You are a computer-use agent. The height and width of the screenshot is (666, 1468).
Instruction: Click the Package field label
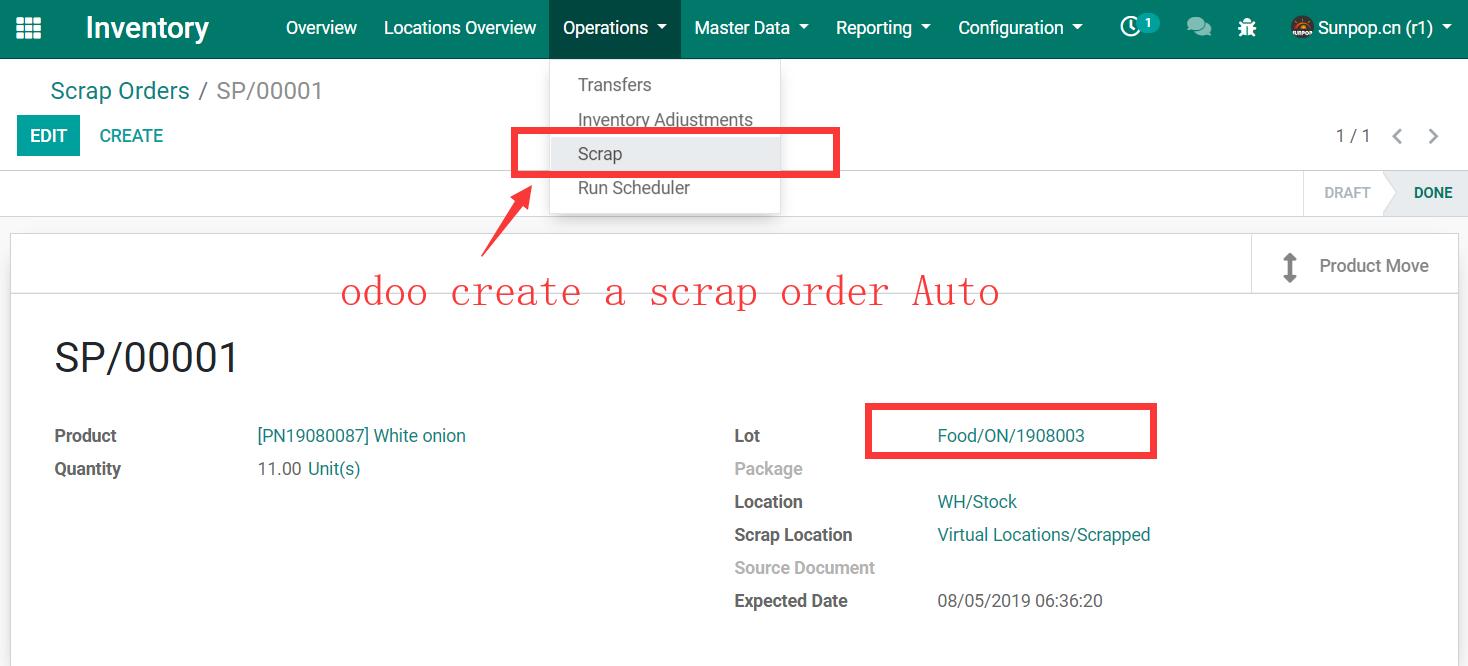[x=768, y=469]
